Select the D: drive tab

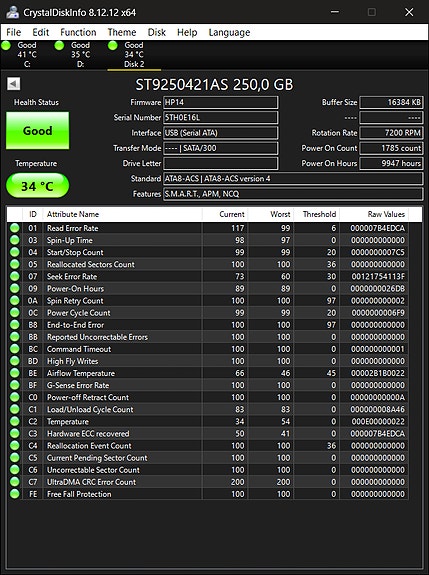80,55
